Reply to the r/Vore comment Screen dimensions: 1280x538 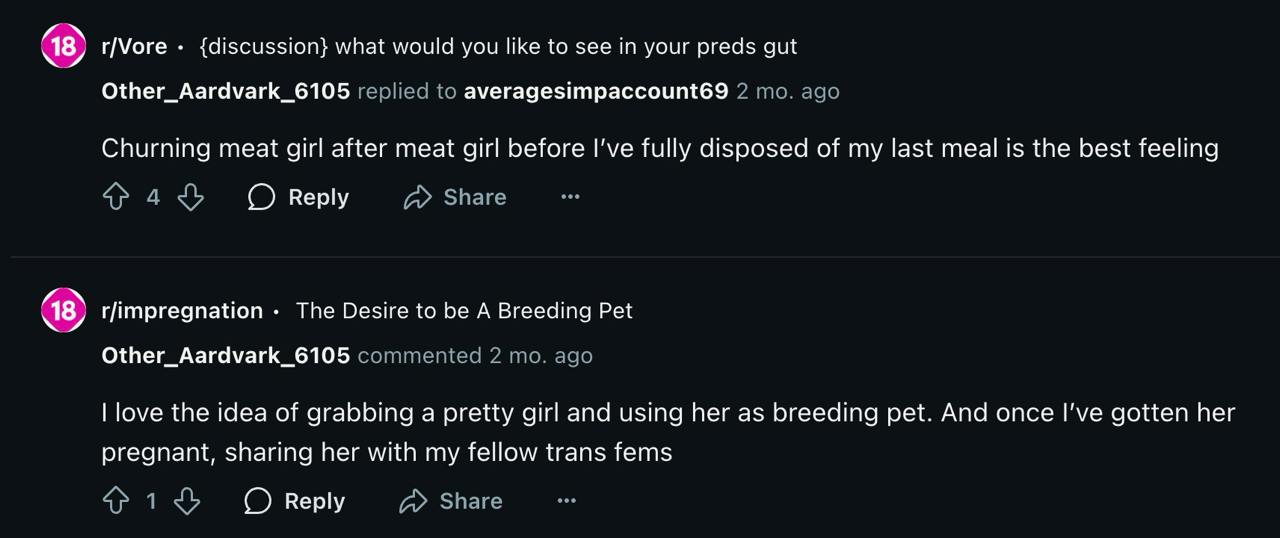pos(298,197)
